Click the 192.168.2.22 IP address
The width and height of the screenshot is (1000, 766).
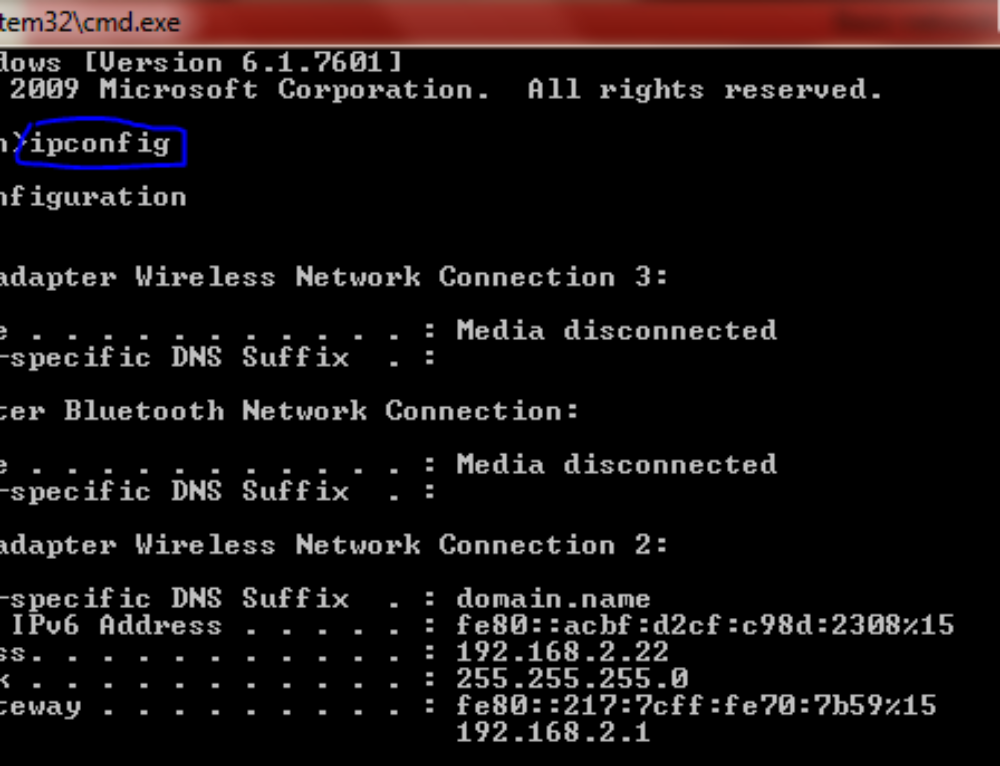562,653
